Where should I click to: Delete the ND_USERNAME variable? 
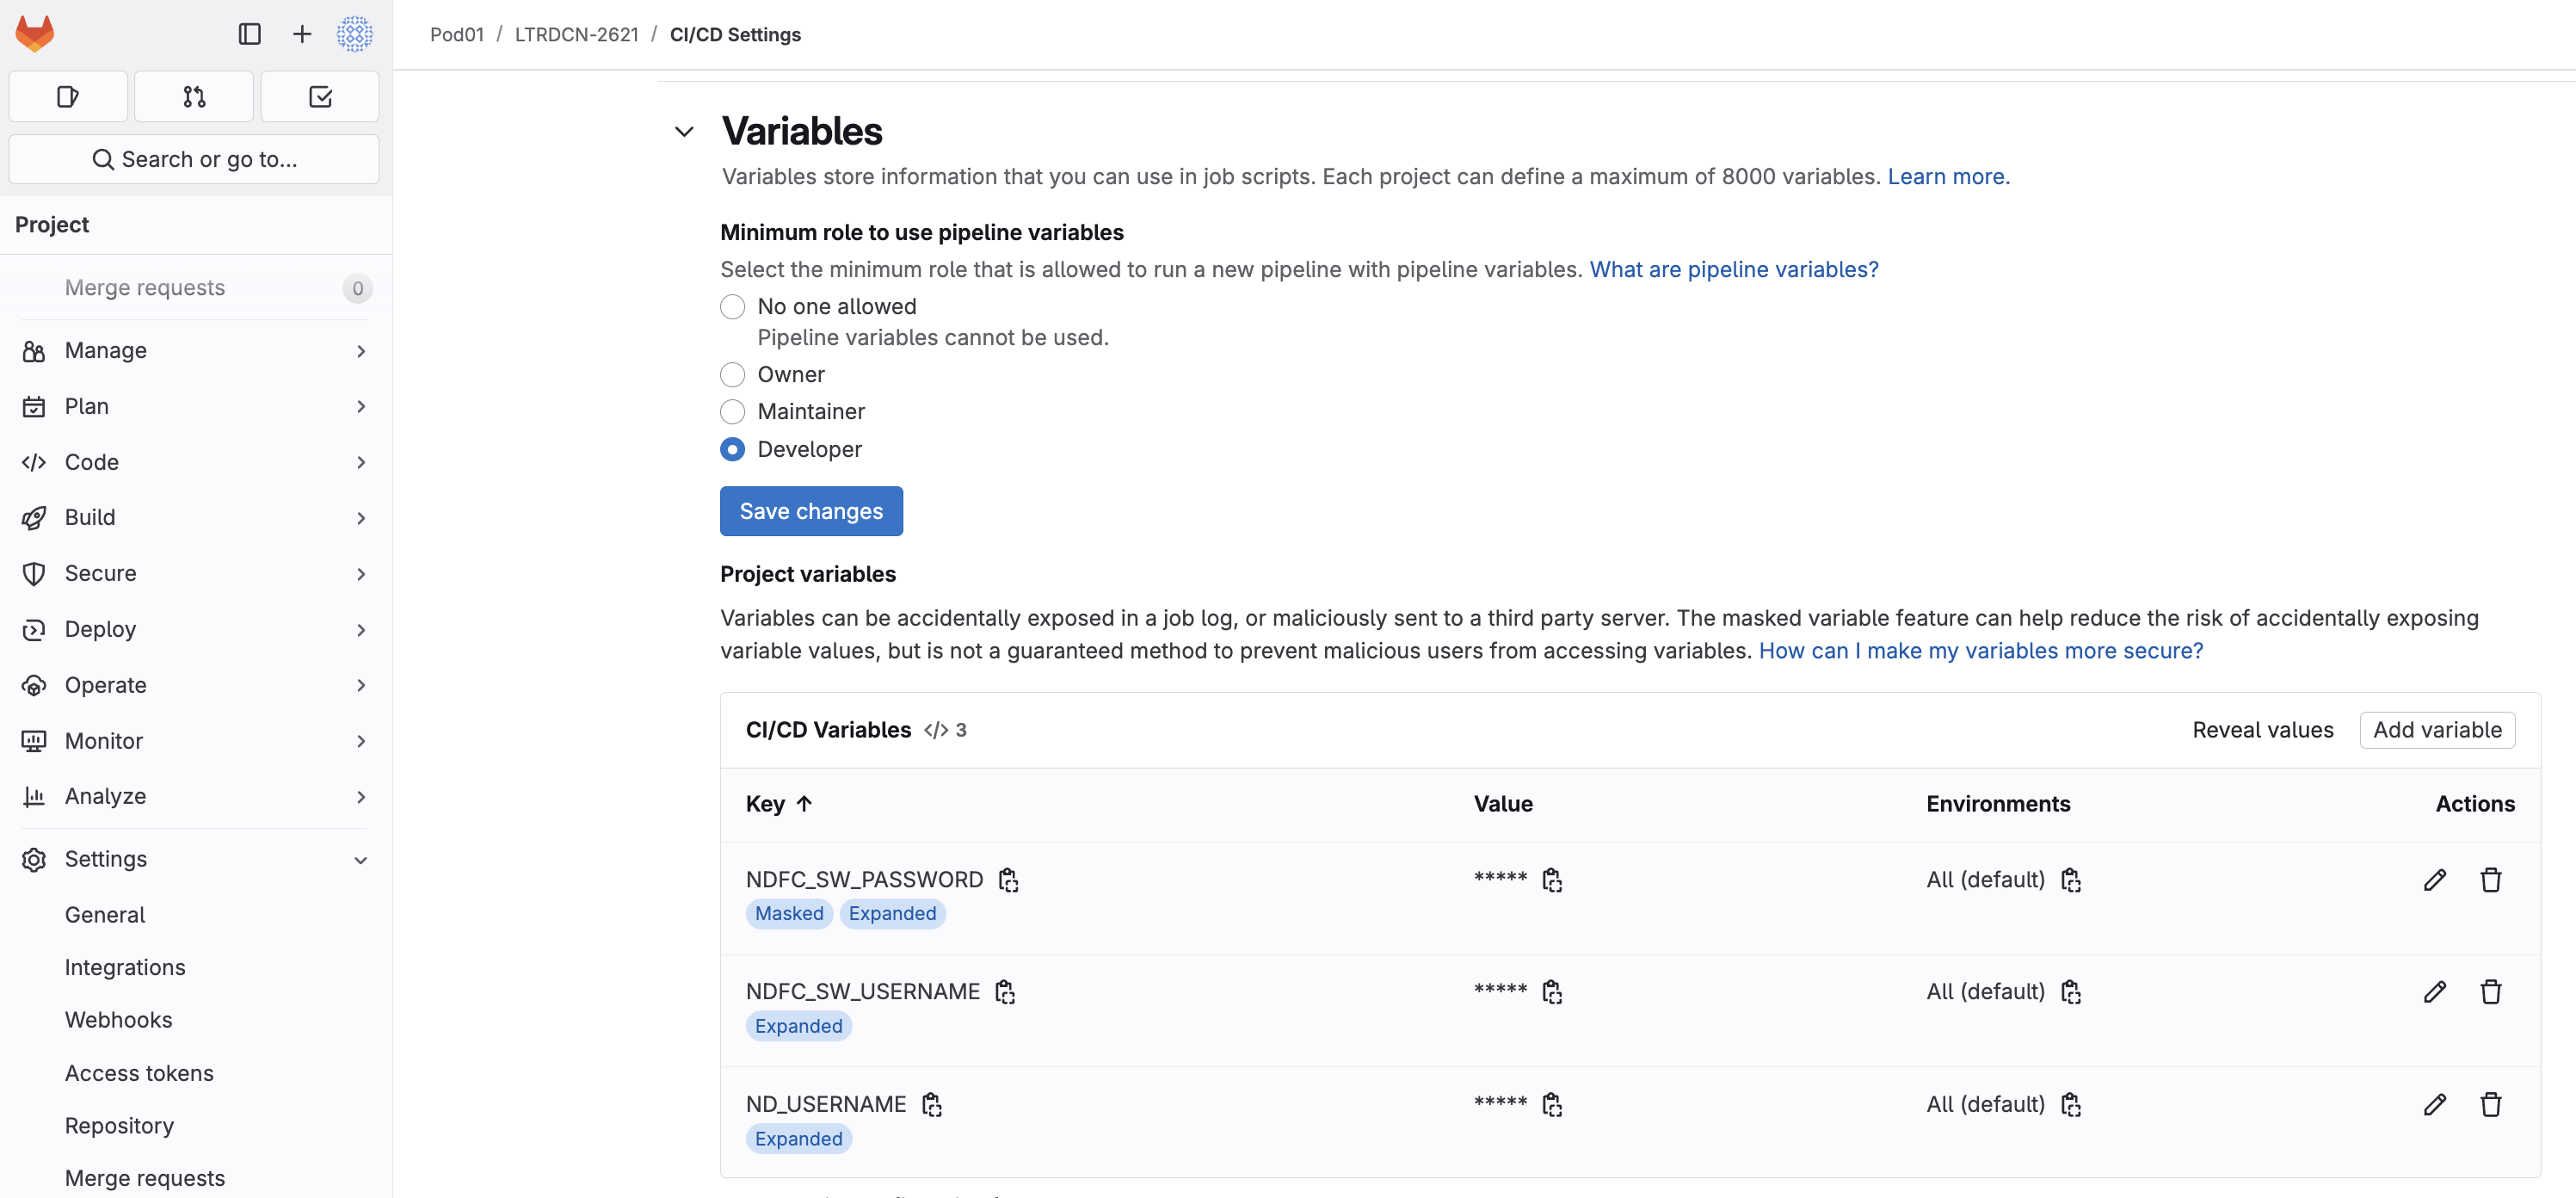pos(2490,1104)
